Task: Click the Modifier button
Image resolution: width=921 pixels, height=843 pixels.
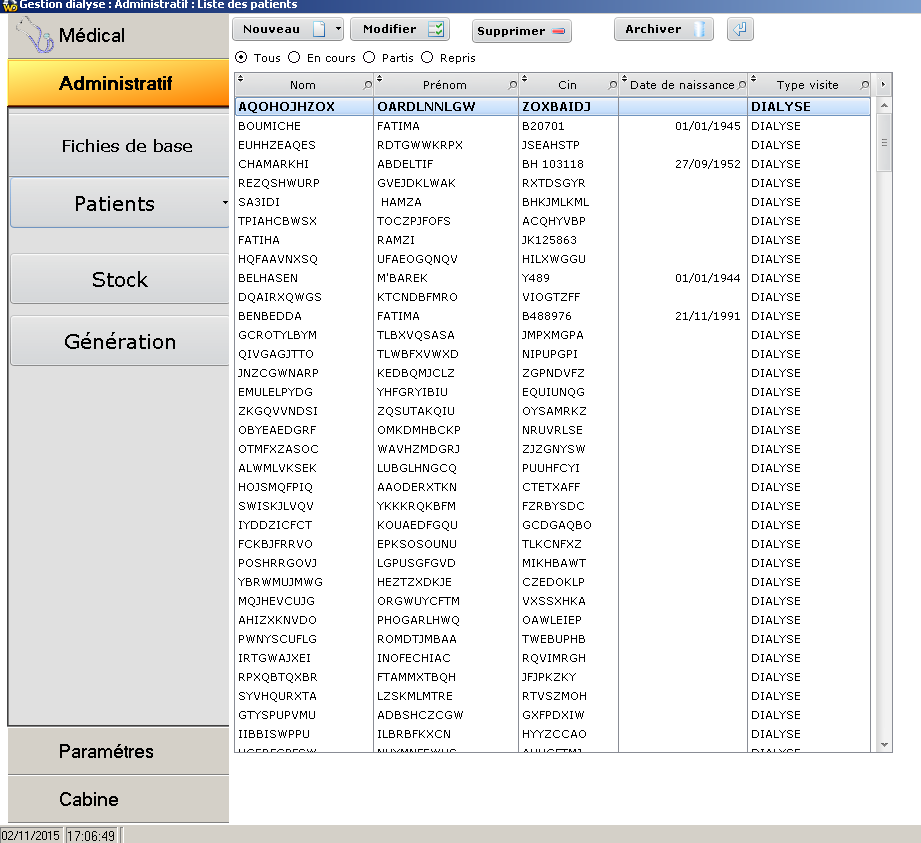Action: [400, 30]
